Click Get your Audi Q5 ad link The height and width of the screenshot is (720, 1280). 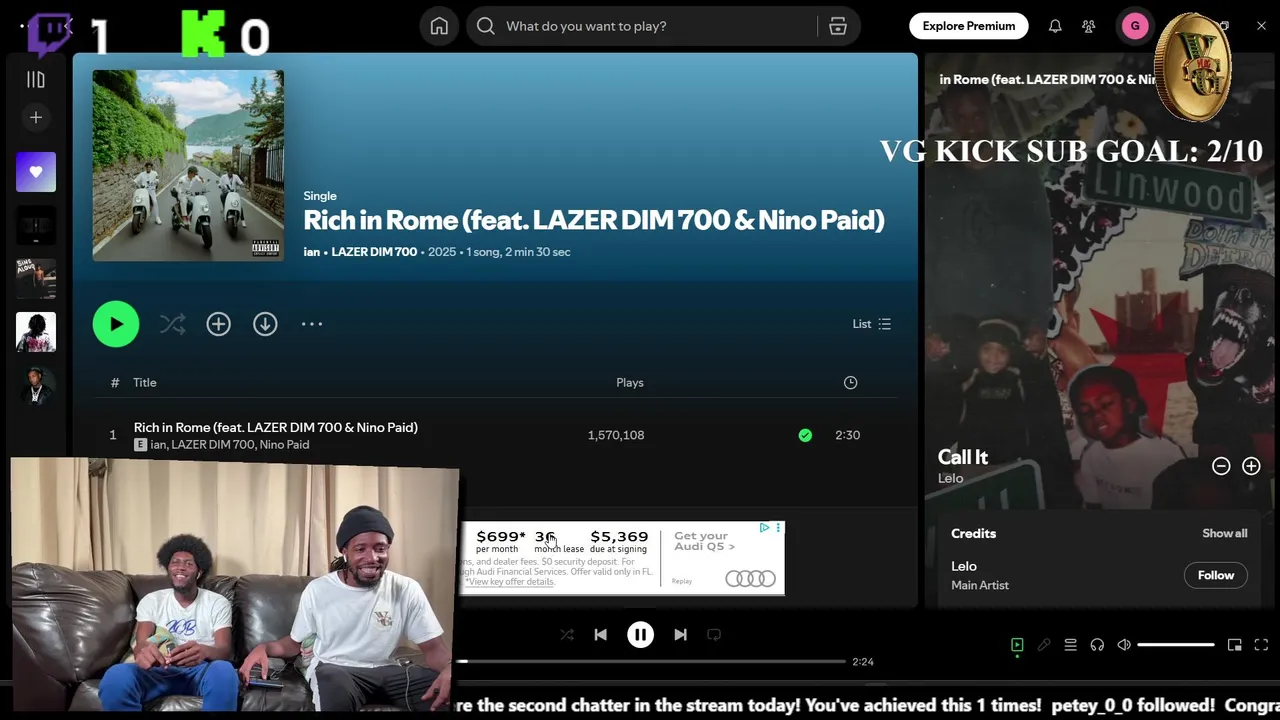(704, 541)
